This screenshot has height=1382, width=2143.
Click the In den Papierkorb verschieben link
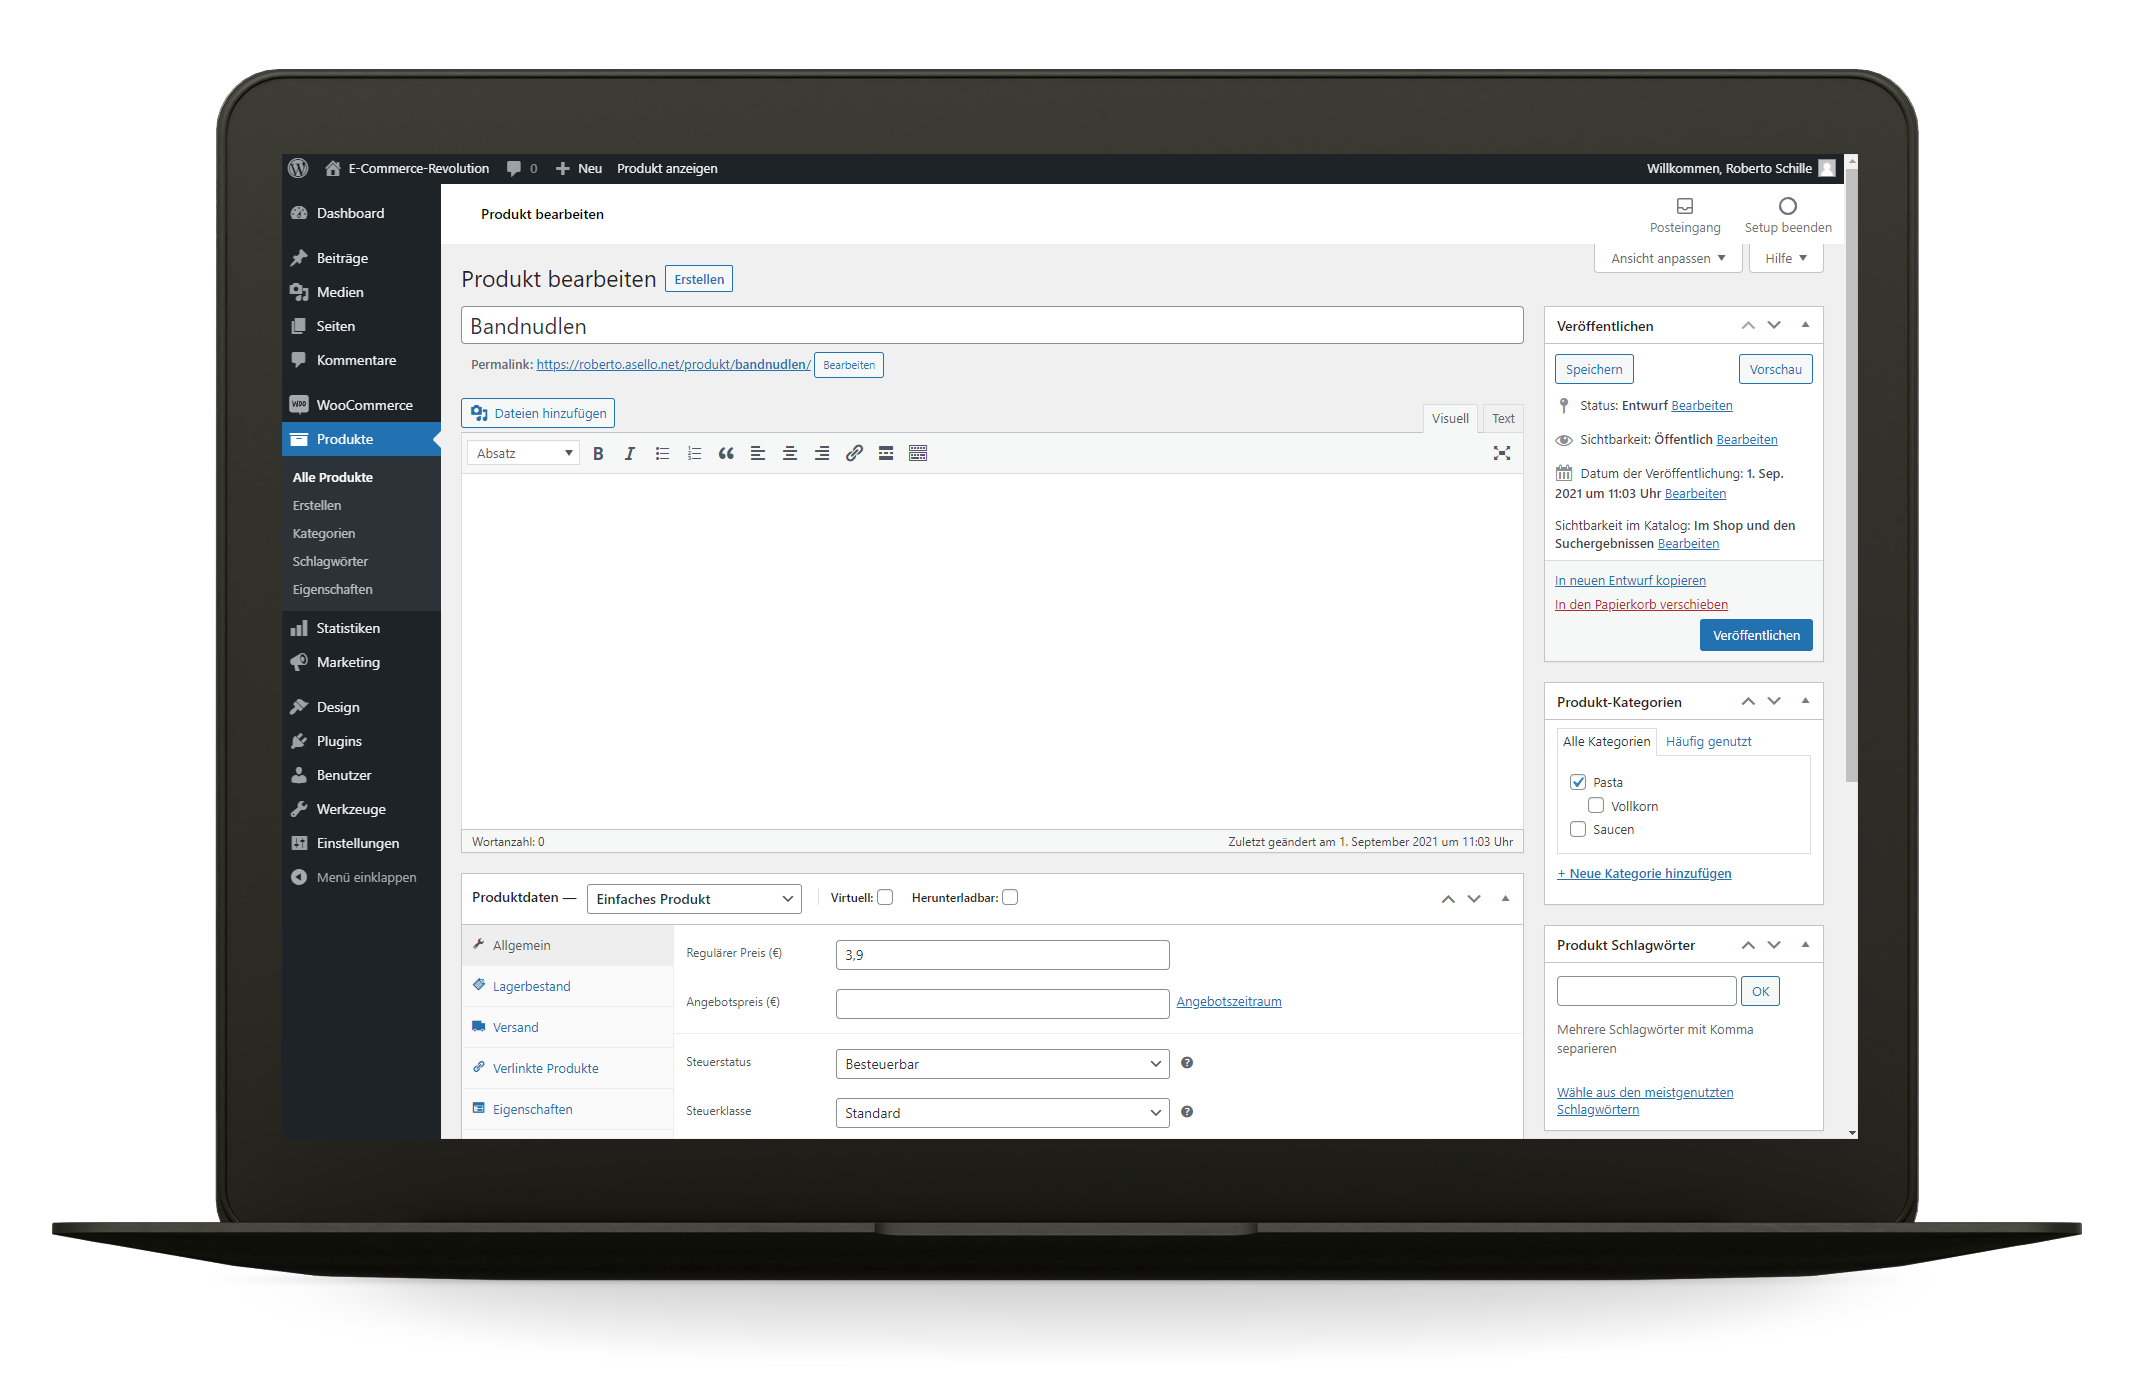(x=1640, y=605)
